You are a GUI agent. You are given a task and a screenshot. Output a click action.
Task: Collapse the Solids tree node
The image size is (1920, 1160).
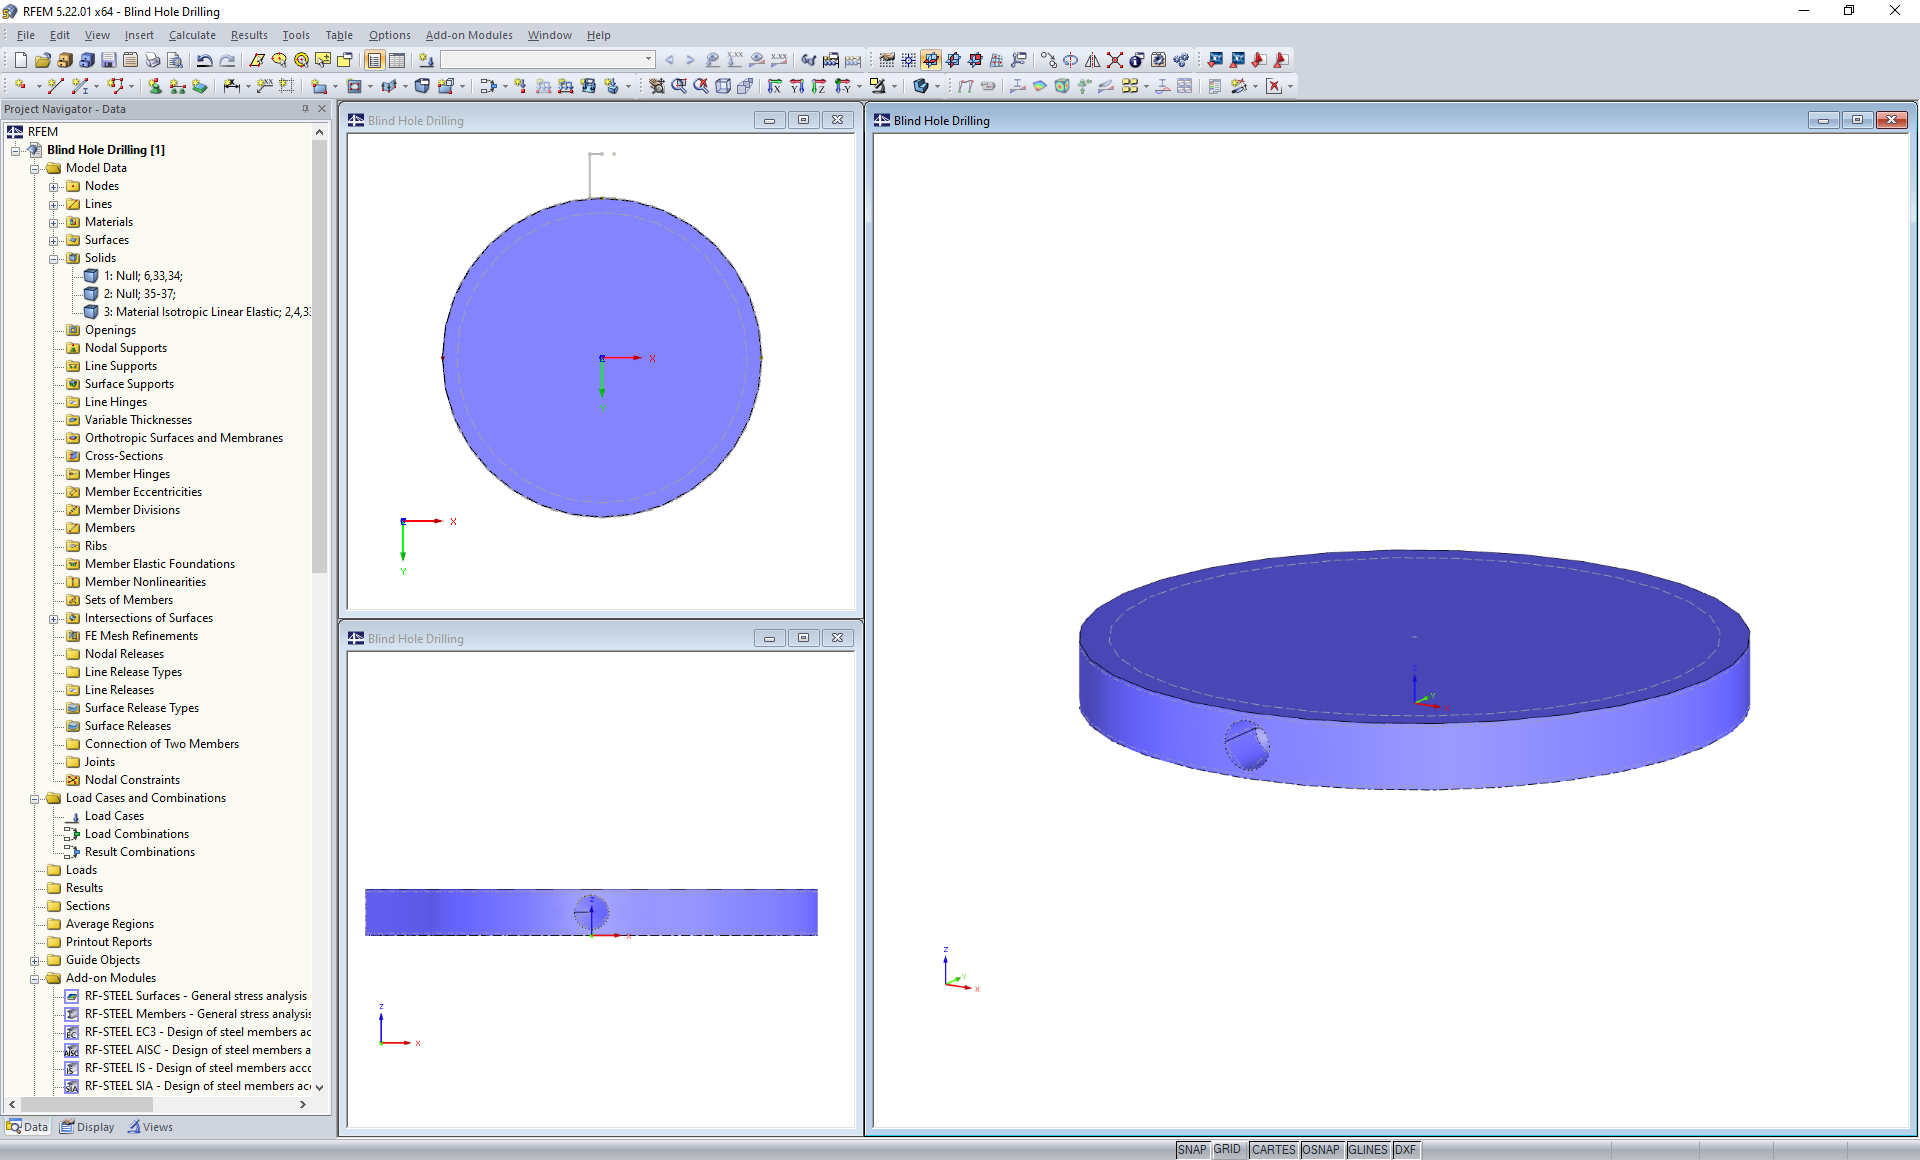[54, 259]
